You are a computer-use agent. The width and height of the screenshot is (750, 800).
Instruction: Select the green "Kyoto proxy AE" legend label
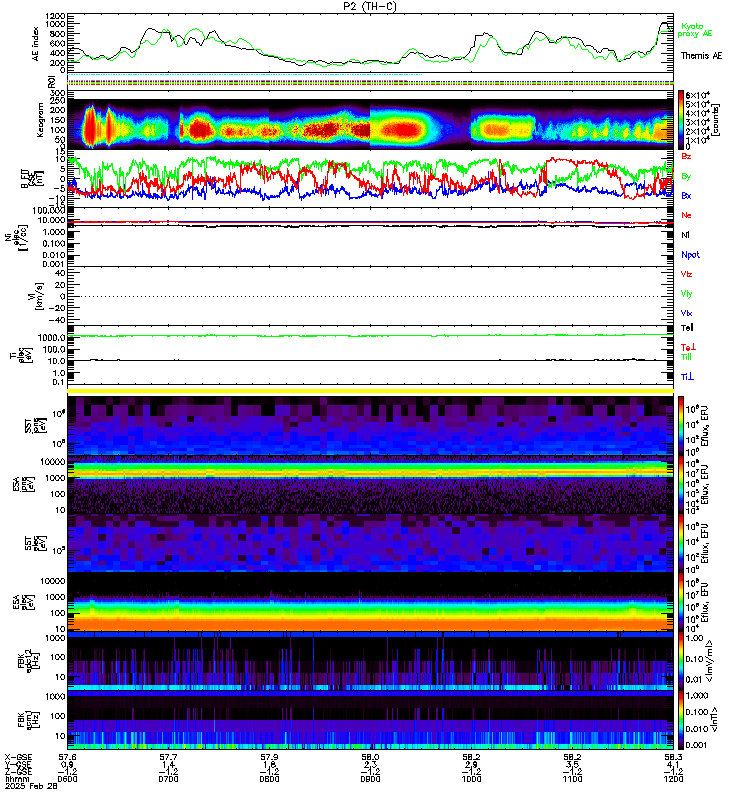(694, 30)
